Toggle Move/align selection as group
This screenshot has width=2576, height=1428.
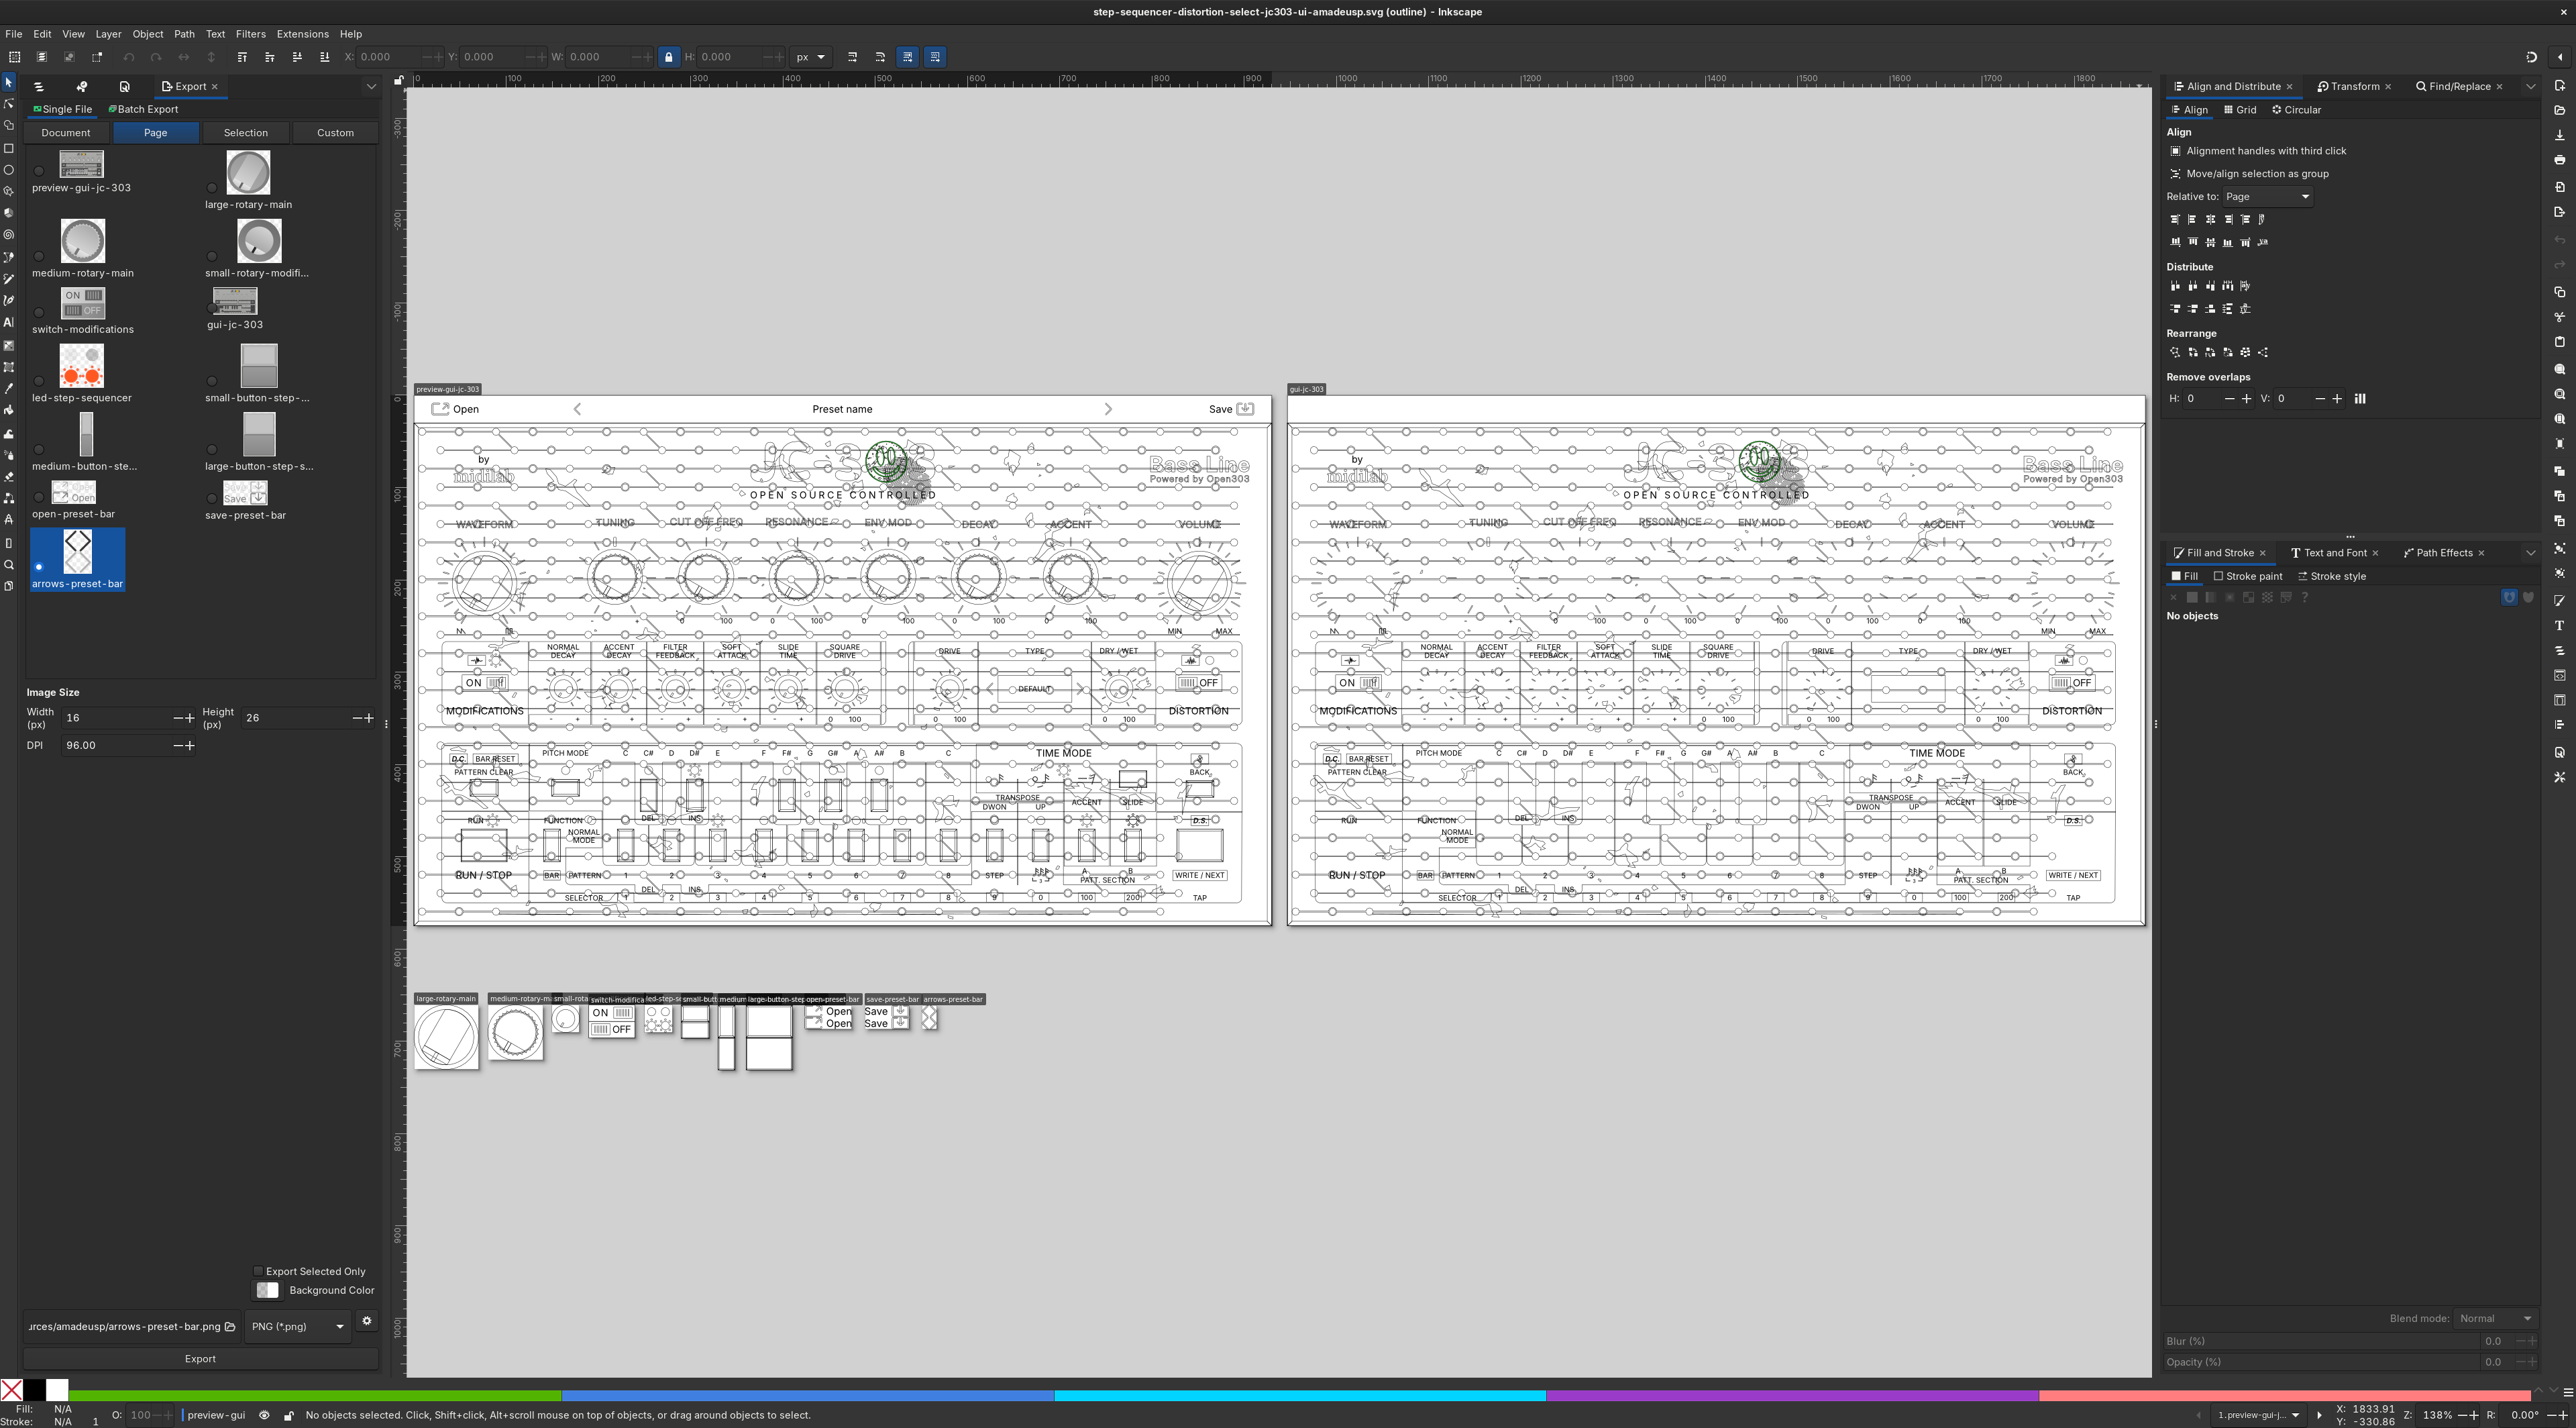coord(2176,173)
